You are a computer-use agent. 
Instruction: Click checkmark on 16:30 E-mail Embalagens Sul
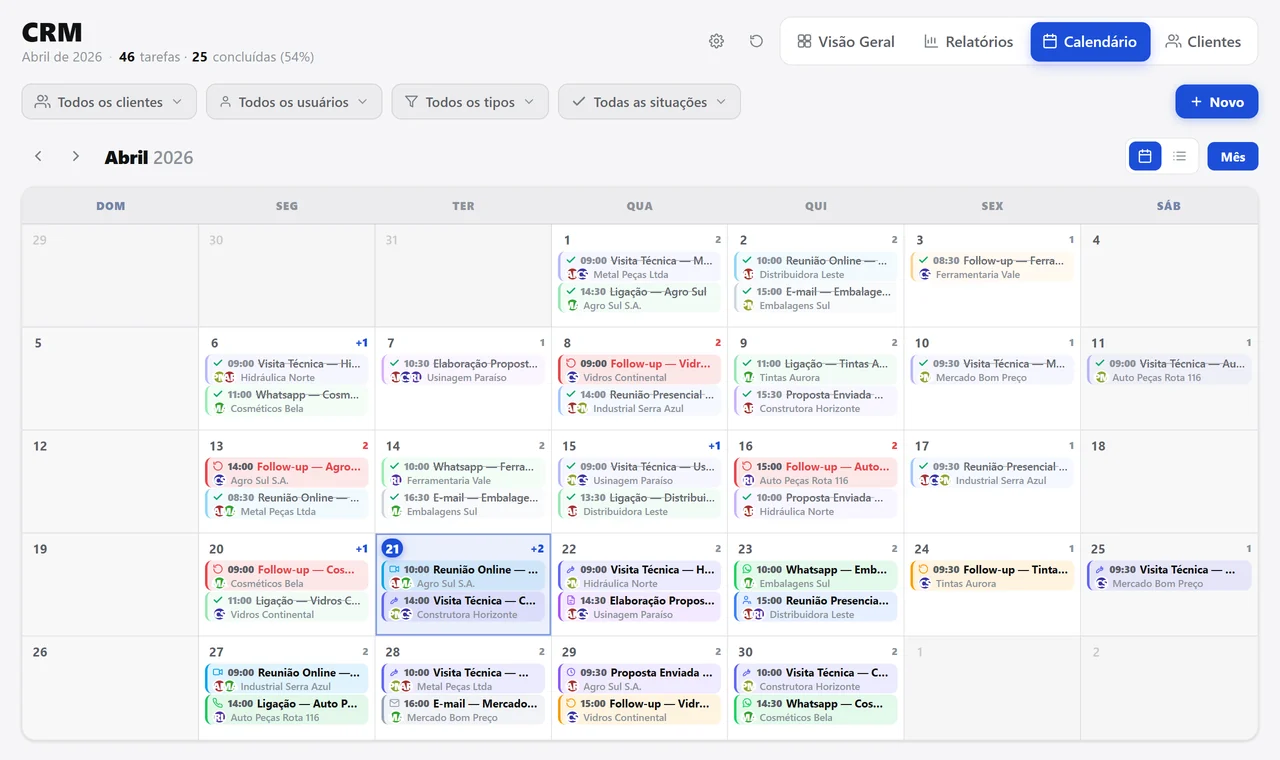tap(395, 498)
